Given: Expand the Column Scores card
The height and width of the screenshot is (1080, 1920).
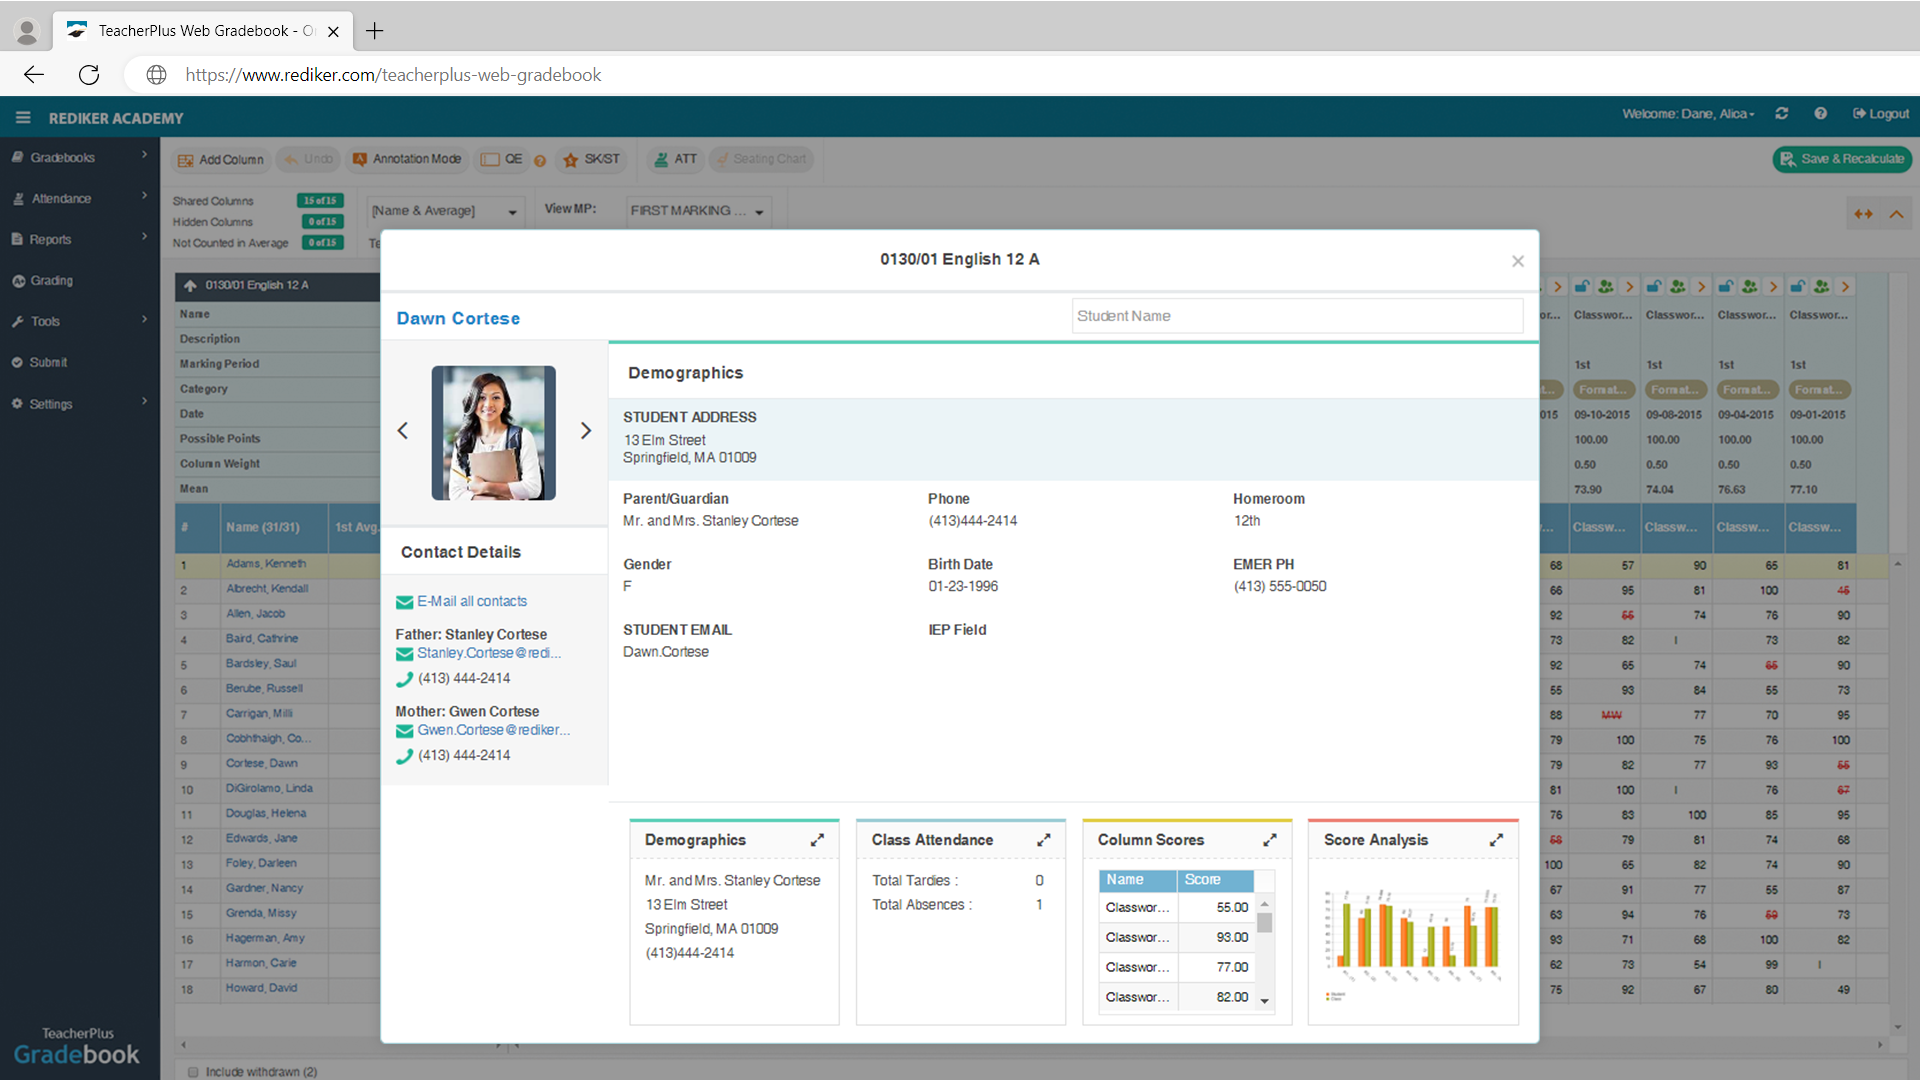Looking at the screenshot, I should tap(1269, 840).
